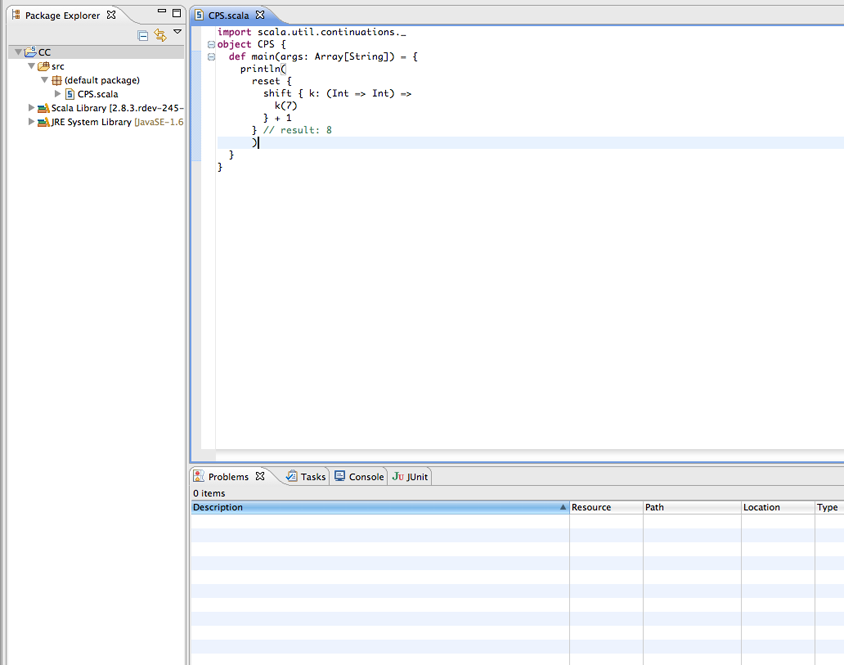Fold the object CPS code block
This screenshot has width=844, height=665.
[x=210, y=45]
